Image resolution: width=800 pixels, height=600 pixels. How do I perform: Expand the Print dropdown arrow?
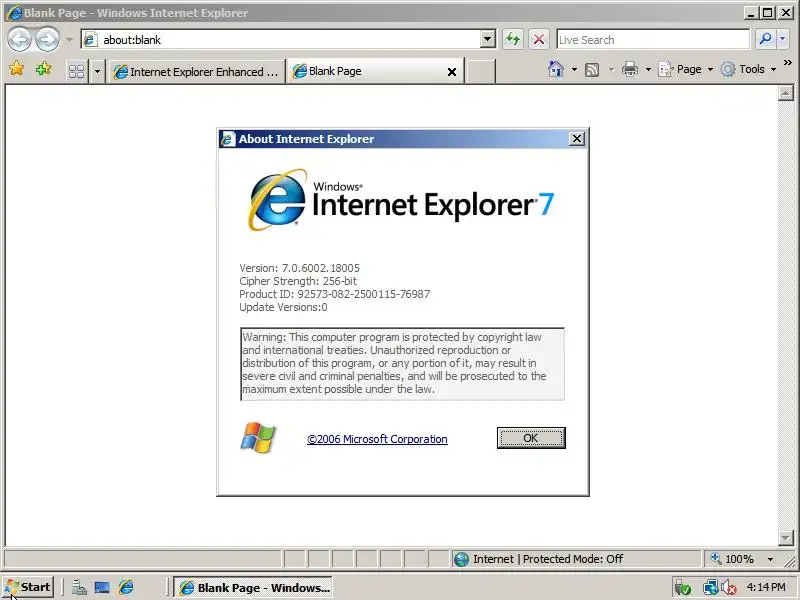pyautogui.click(x=648, y=69)
